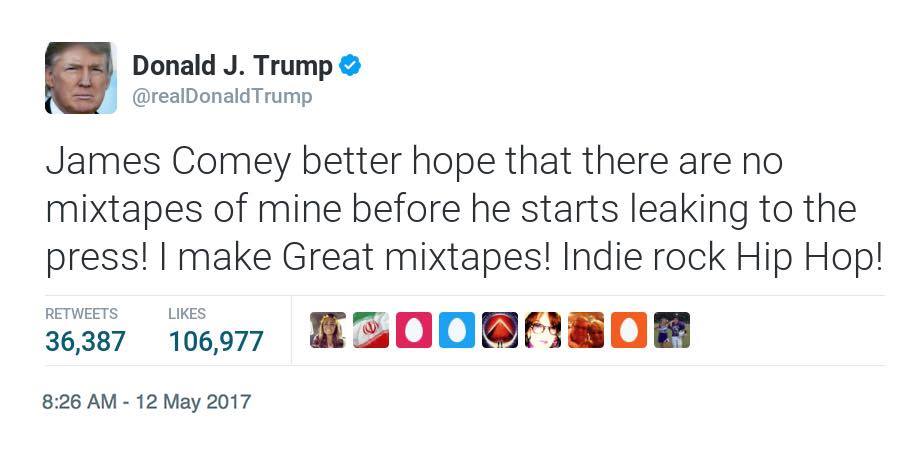
Task: Open the Donald J. Trump display name link
Action: [232, 66]
